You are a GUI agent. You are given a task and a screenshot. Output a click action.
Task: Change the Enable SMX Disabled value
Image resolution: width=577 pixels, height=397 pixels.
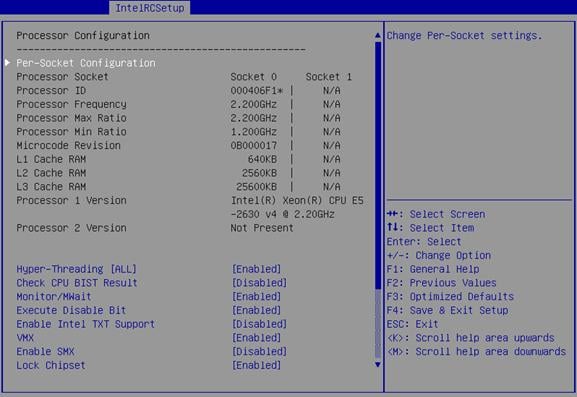259,352
